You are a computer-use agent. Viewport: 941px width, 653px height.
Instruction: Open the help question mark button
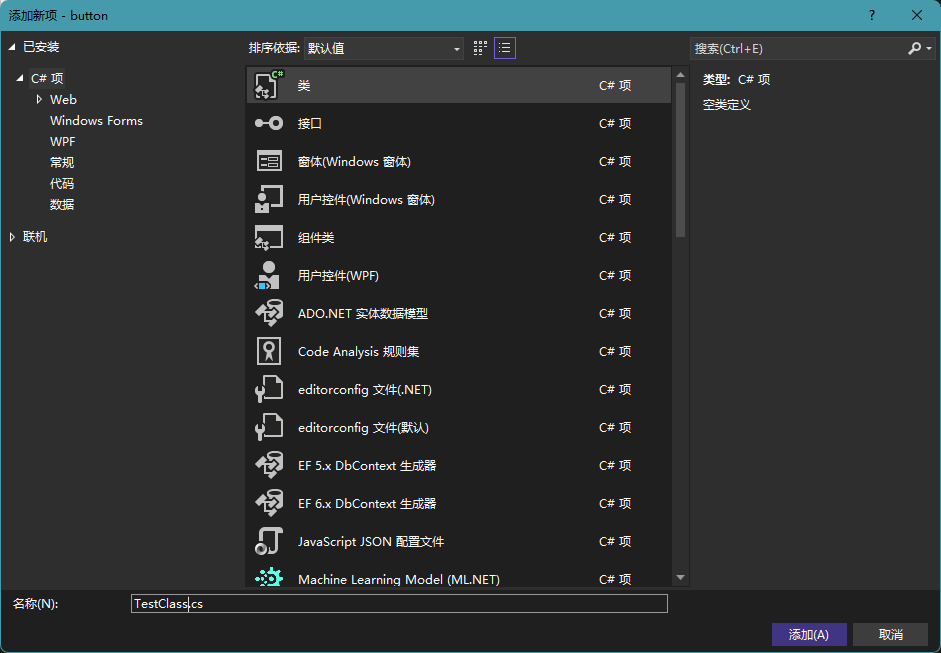click(872, 15)
